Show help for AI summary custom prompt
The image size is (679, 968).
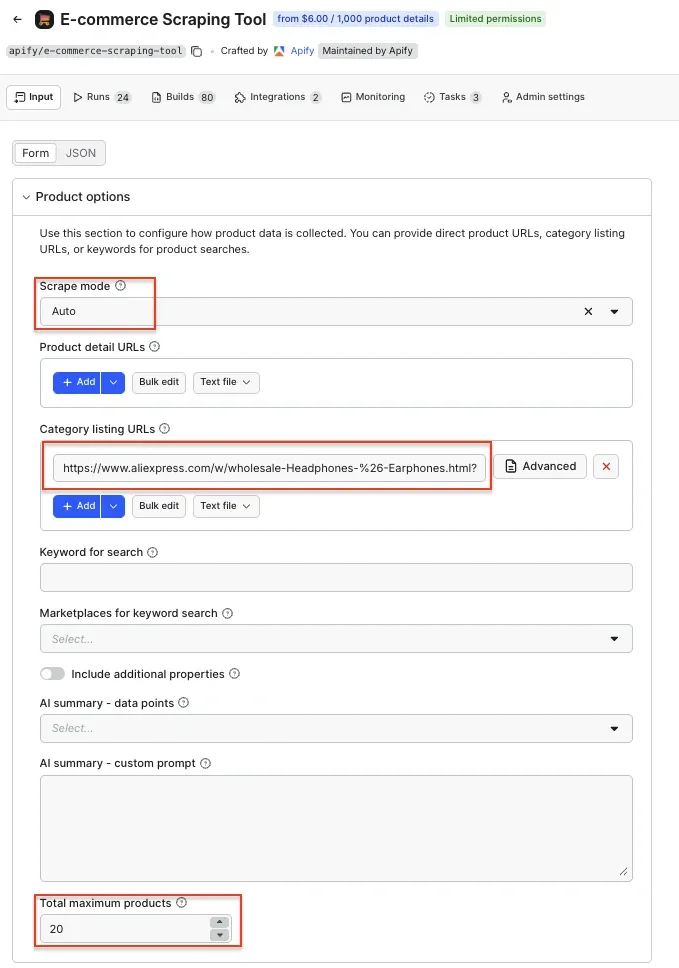[206, 763]
